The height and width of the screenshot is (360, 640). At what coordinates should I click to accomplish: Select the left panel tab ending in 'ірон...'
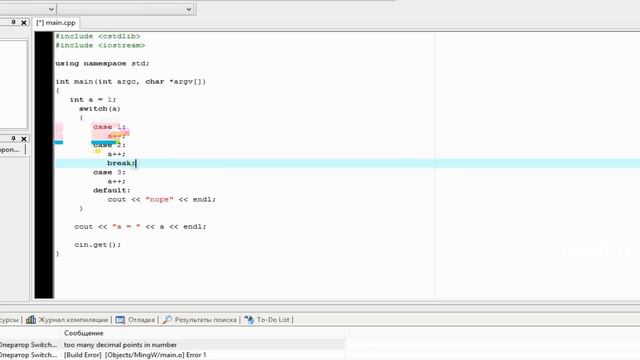click(10, 150)
